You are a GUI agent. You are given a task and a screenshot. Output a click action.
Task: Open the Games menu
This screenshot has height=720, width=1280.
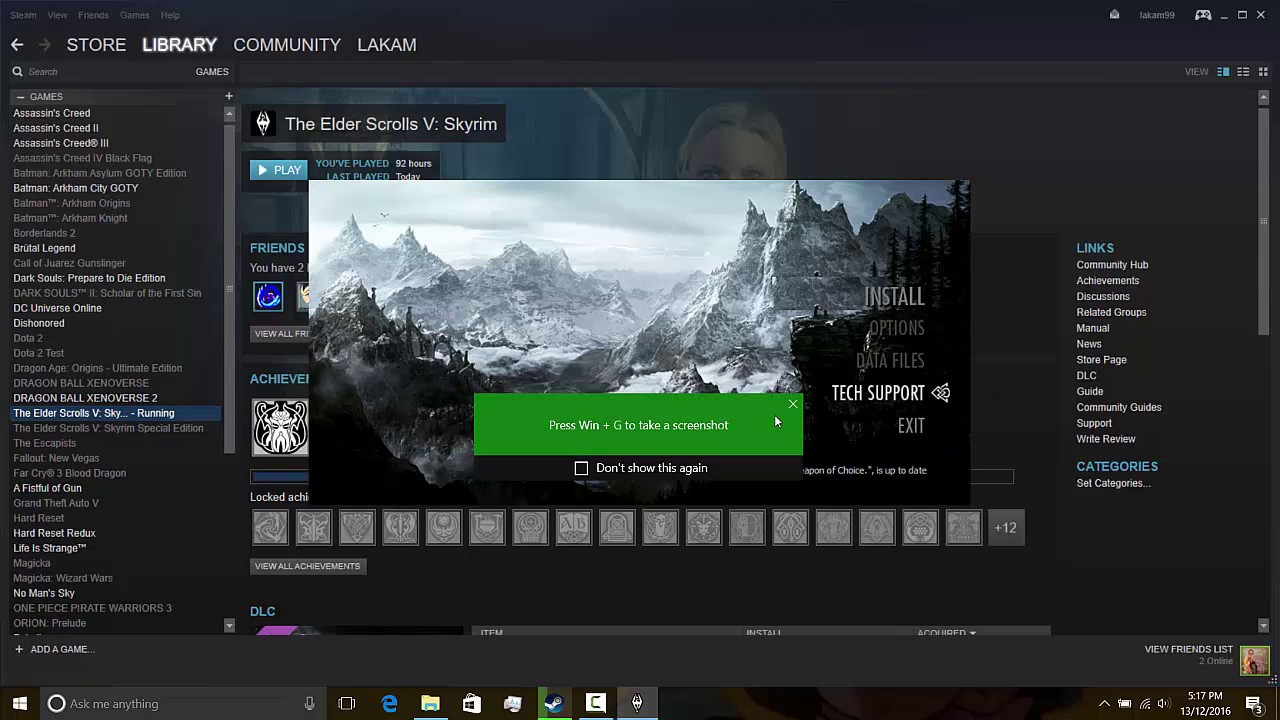(x=134, y=15)
